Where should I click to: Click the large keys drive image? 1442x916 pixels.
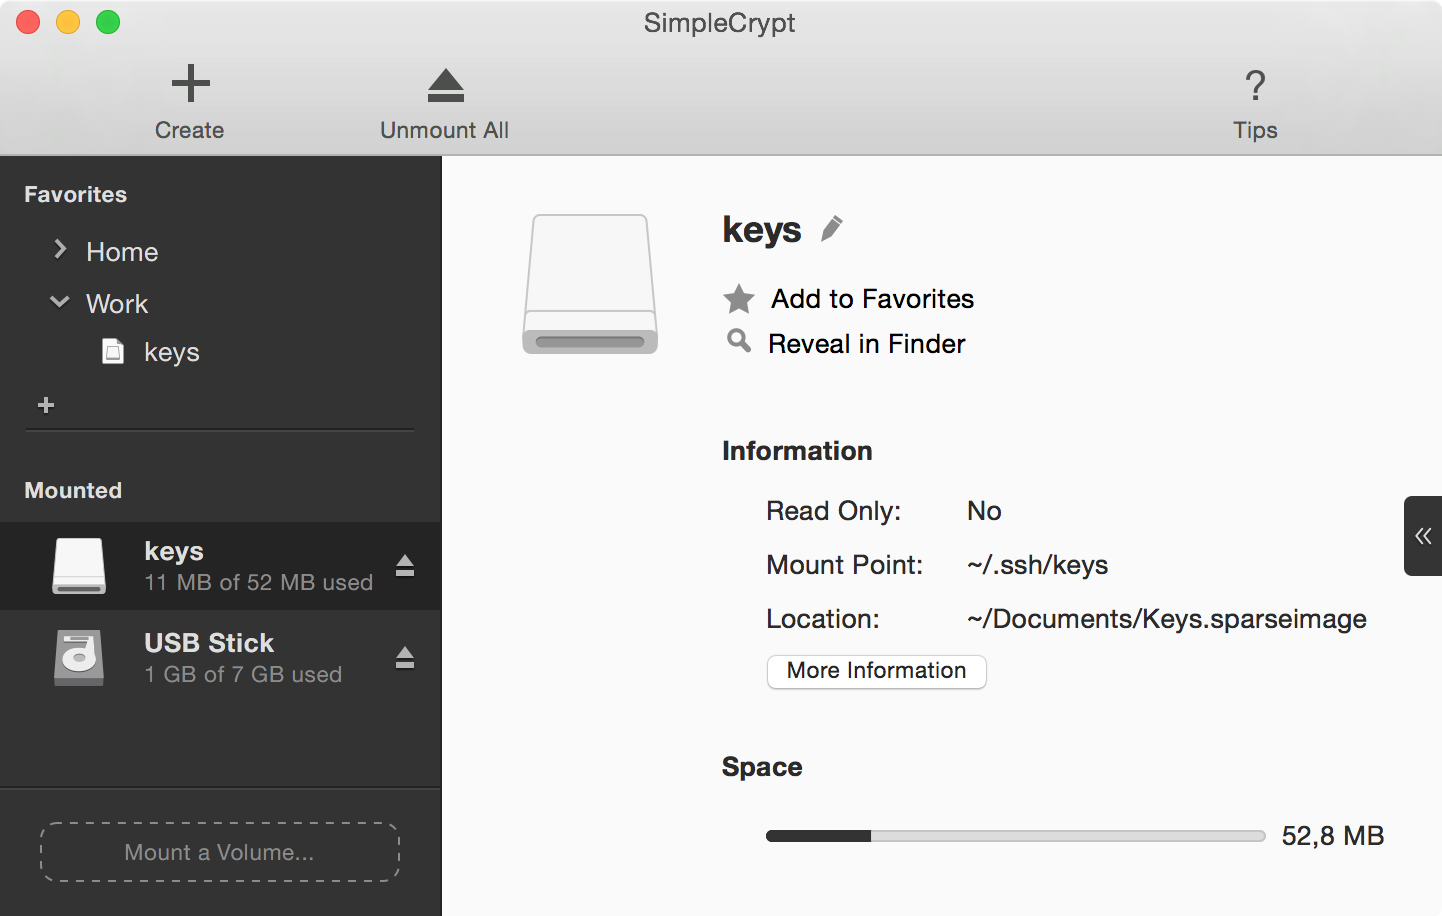590,284
